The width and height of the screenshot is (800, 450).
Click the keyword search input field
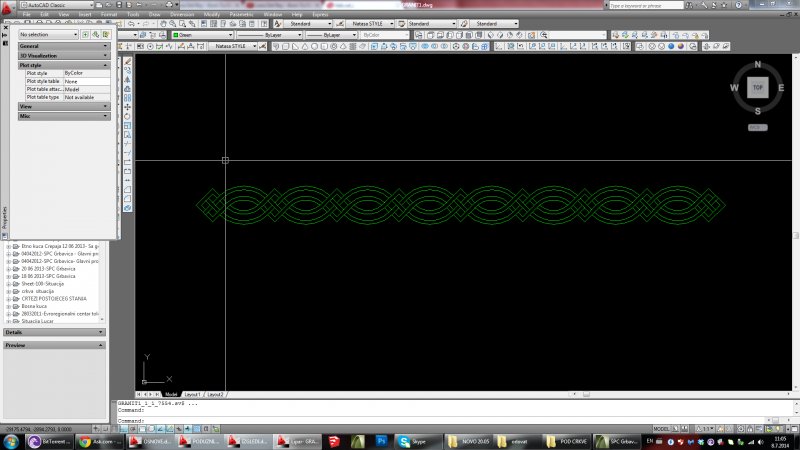(x=646, y=5)
